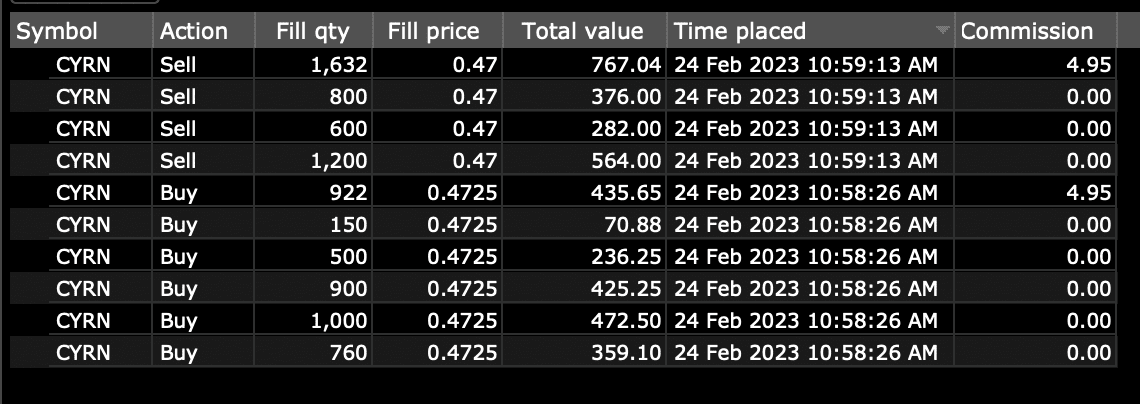1140x404 pixels.
Task: Click the 4.95 commission on the 767.04 row
Action: [x=1089, y=65]
